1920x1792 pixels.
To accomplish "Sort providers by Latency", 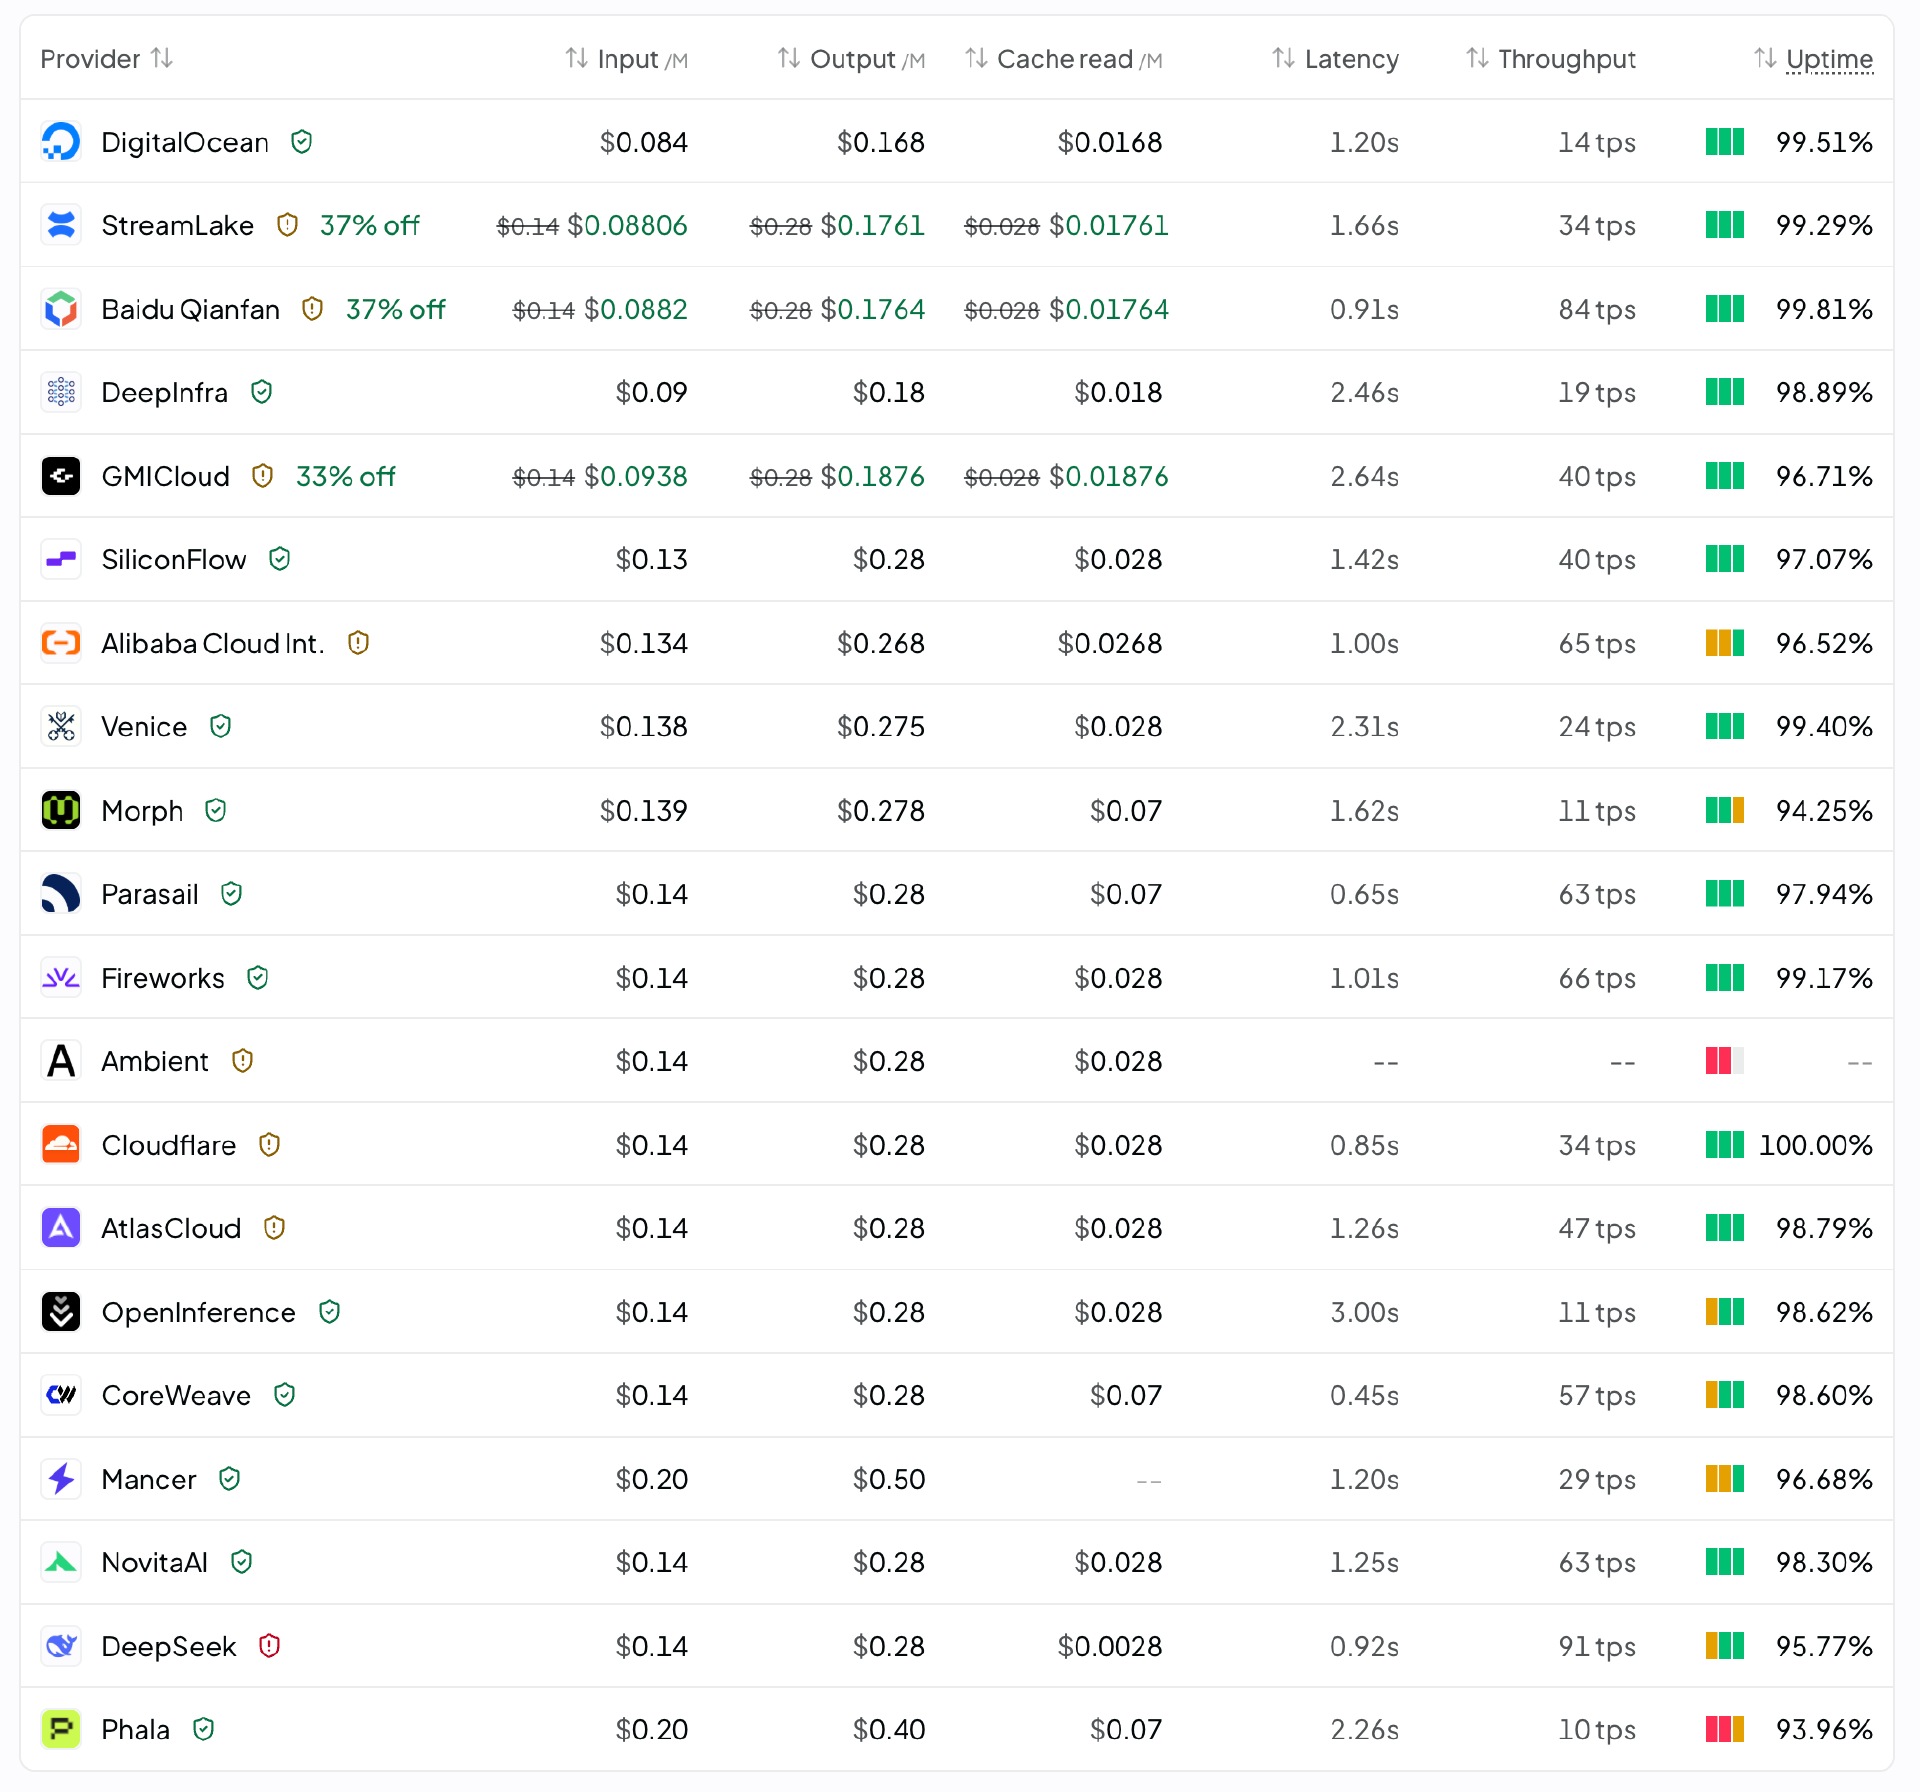I will [1335, 59].
